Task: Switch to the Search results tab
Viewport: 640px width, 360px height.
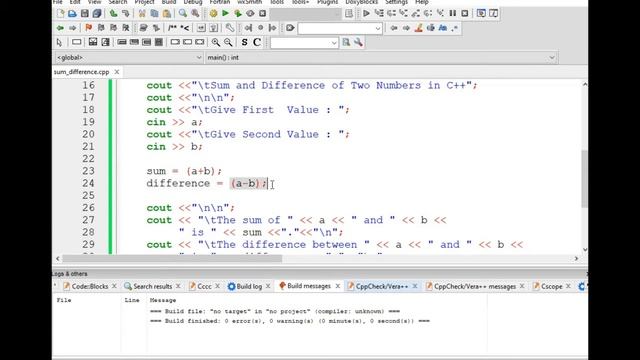Action: click(x=152, y=286)
